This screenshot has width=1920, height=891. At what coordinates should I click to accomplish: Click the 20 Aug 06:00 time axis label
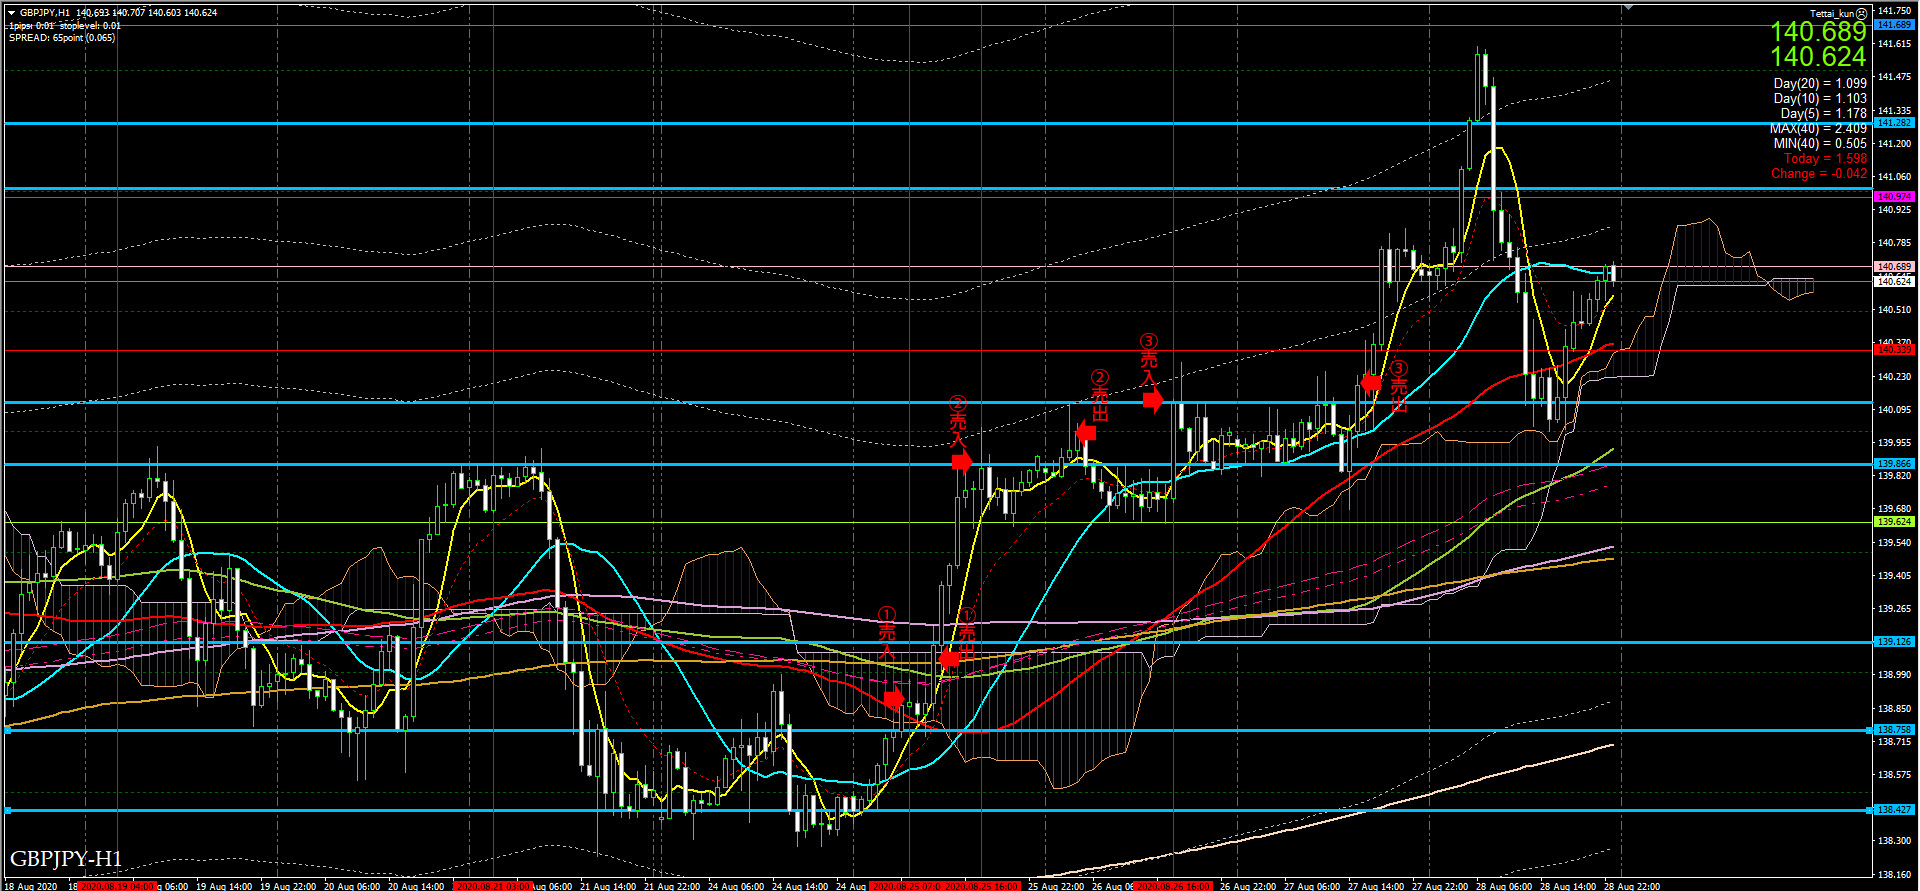(x=352, y=886)
